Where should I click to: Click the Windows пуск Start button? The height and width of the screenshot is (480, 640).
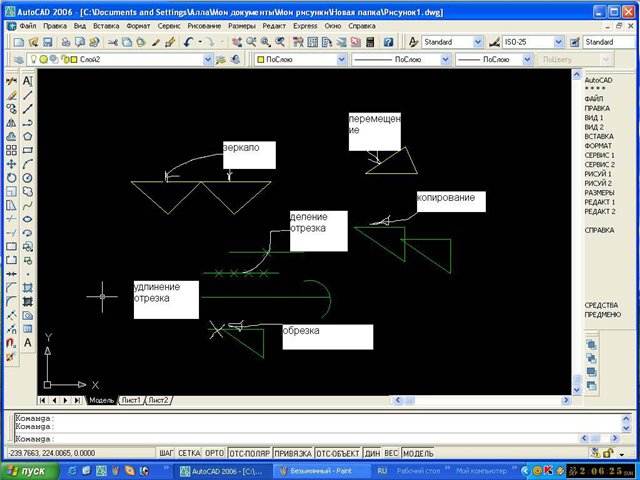(x=32, y=470)
